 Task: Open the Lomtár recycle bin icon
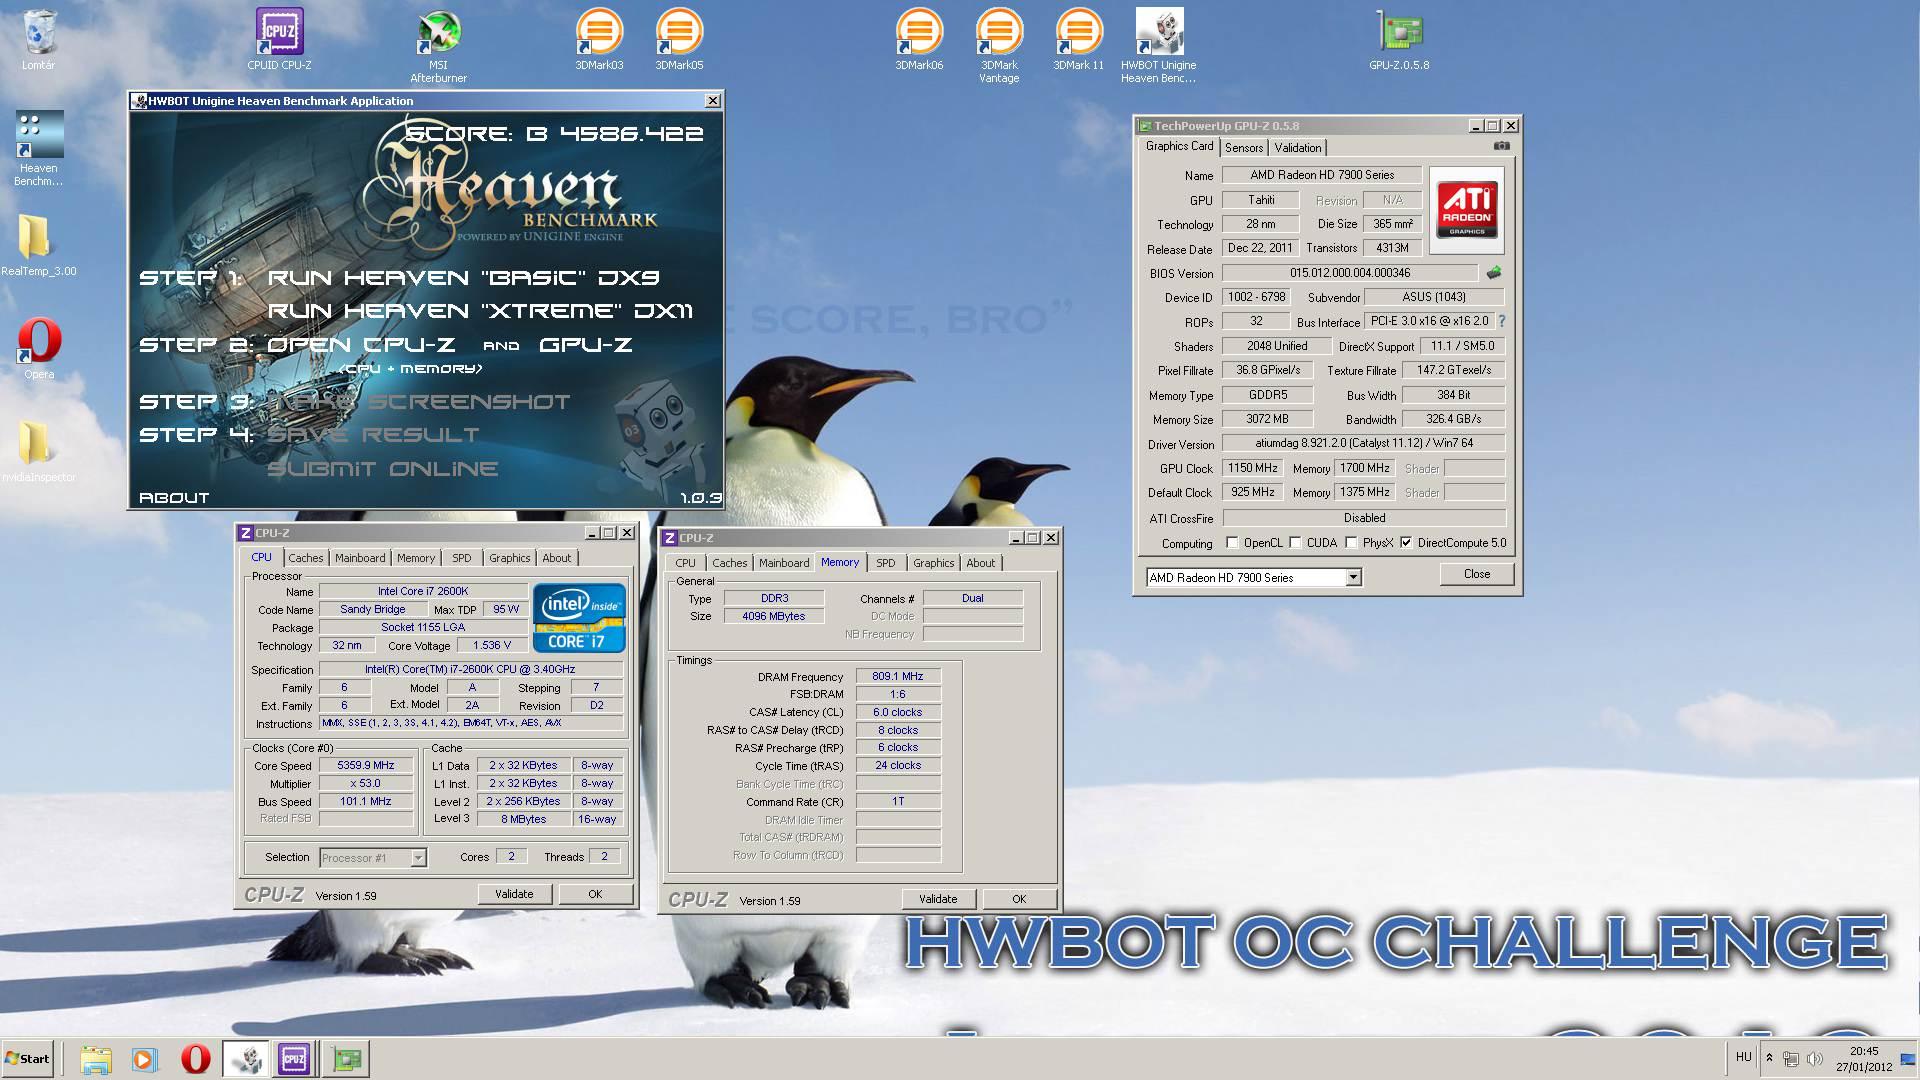click(x=39, y=40)
